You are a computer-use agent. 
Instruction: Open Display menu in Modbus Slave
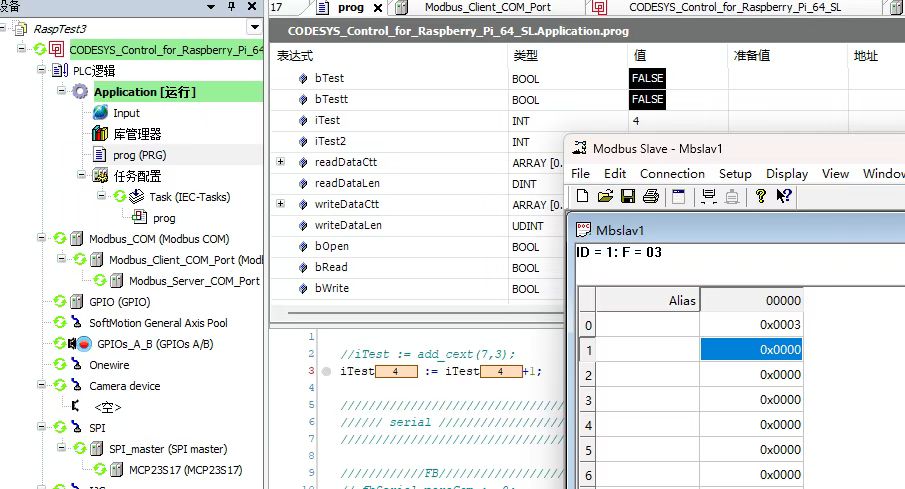(786, 174)
